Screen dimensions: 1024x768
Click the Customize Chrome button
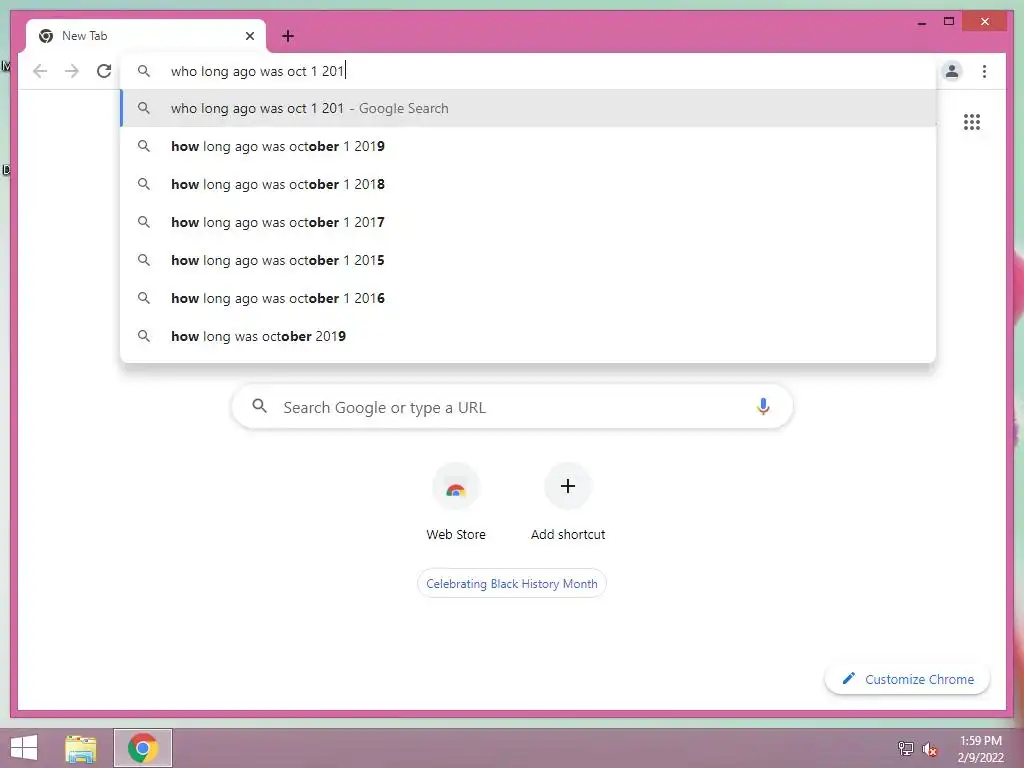point(907,679)
